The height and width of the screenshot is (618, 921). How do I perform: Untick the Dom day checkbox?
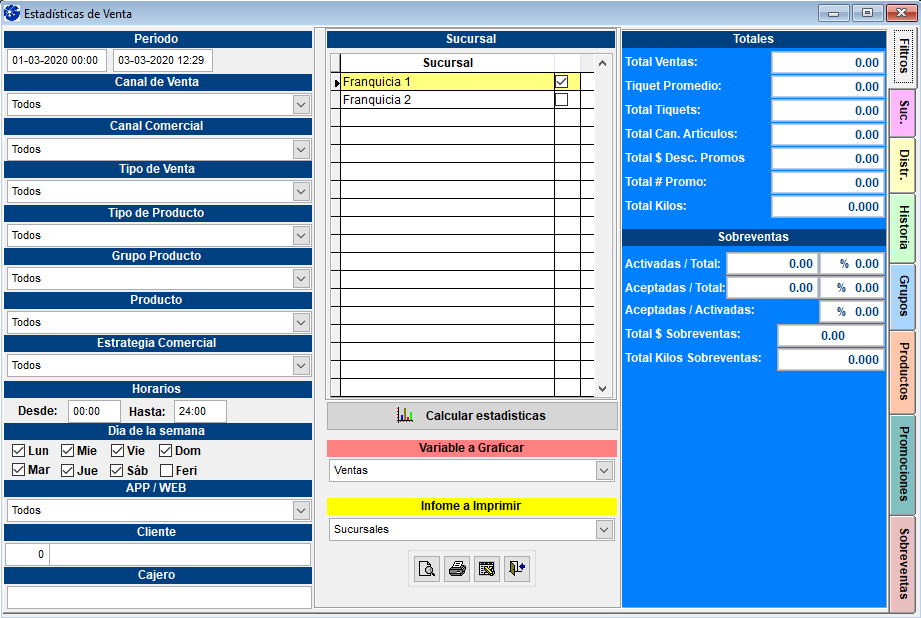167,451
